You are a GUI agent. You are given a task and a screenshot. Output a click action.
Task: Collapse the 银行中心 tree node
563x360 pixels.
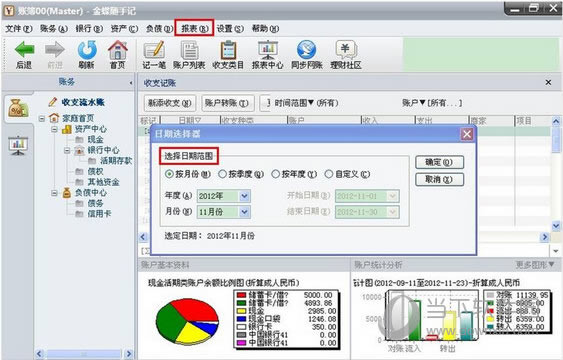[x=67, y=150]
